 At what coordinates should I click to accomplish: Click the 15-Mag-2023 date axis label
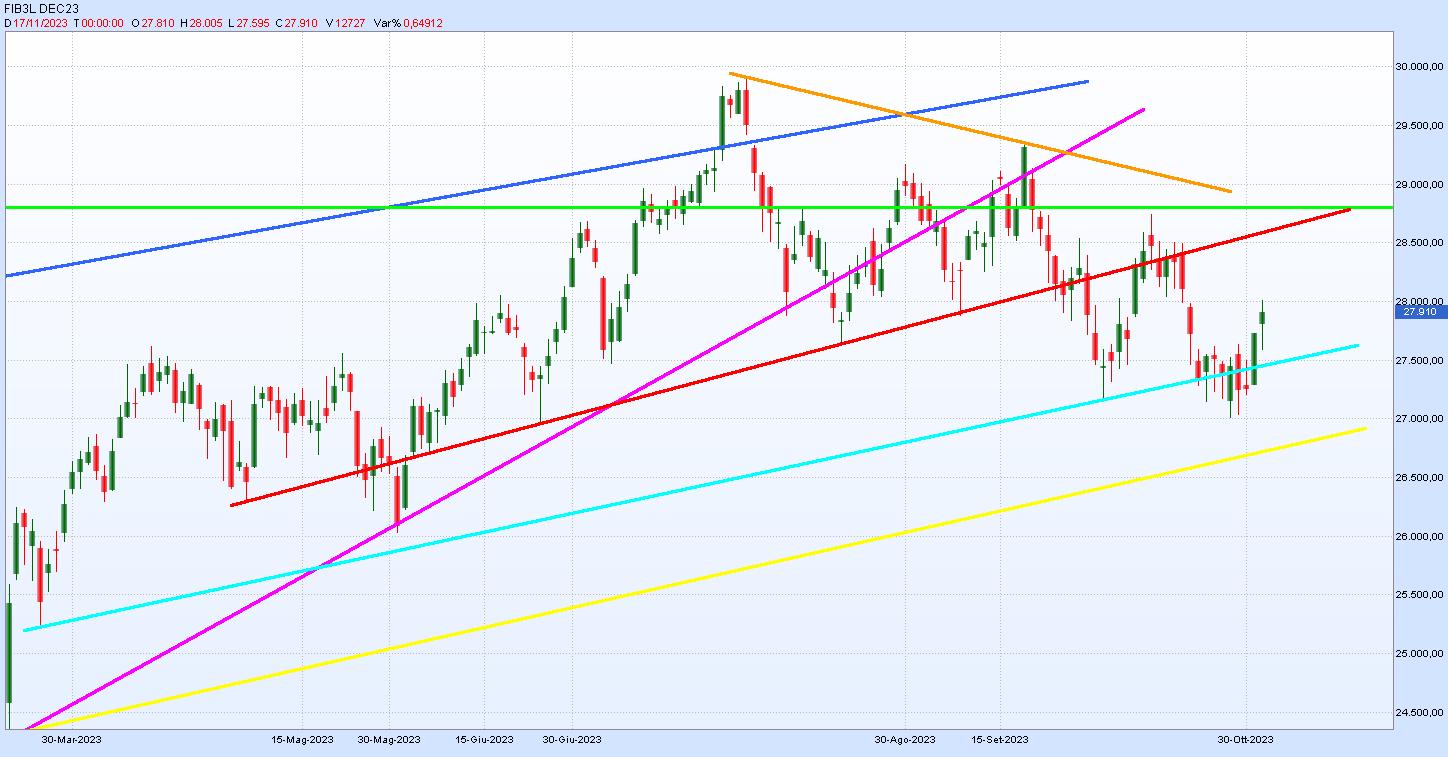click(x=302, y=740)
